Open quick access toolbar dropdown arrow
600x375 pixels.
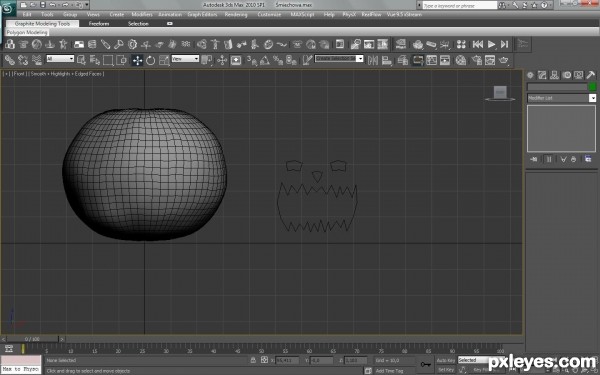(87, 5)
